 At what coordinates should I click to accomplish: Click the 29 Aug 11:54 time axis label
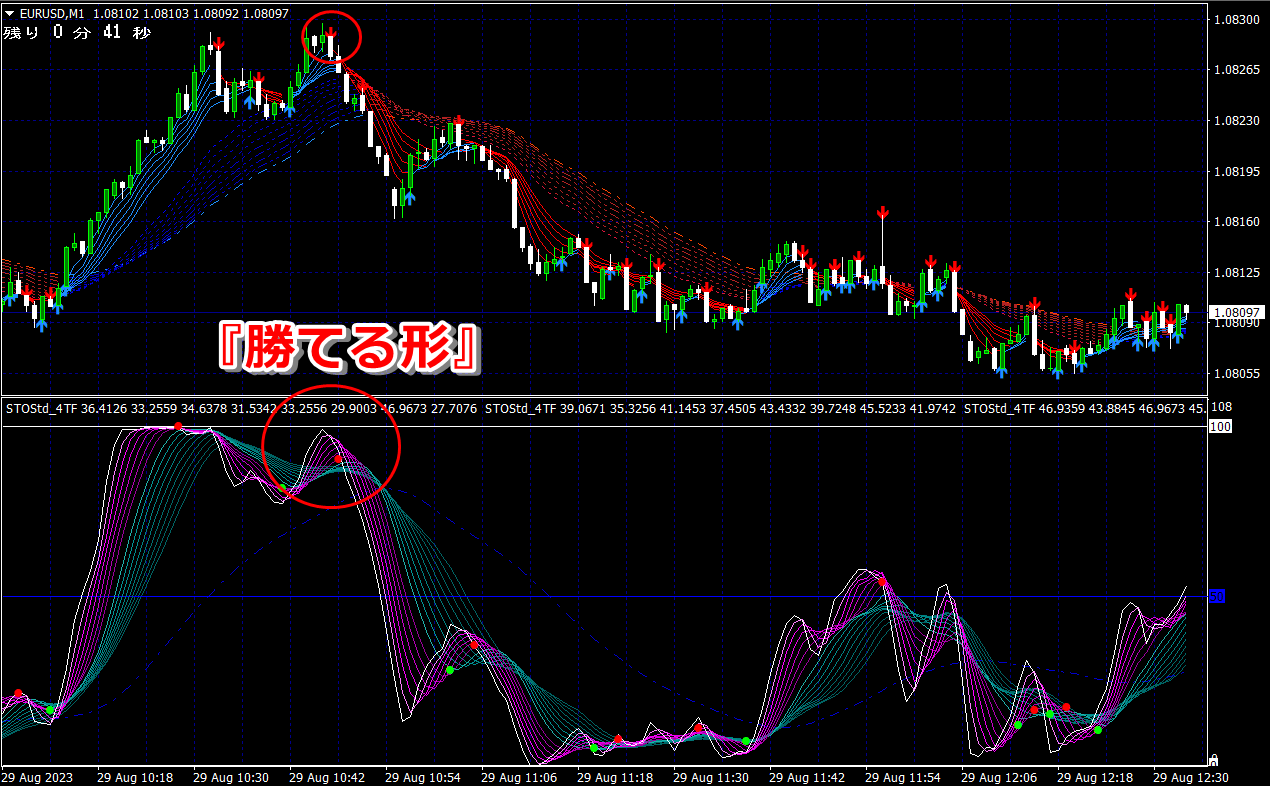click(x=904, y=777)
